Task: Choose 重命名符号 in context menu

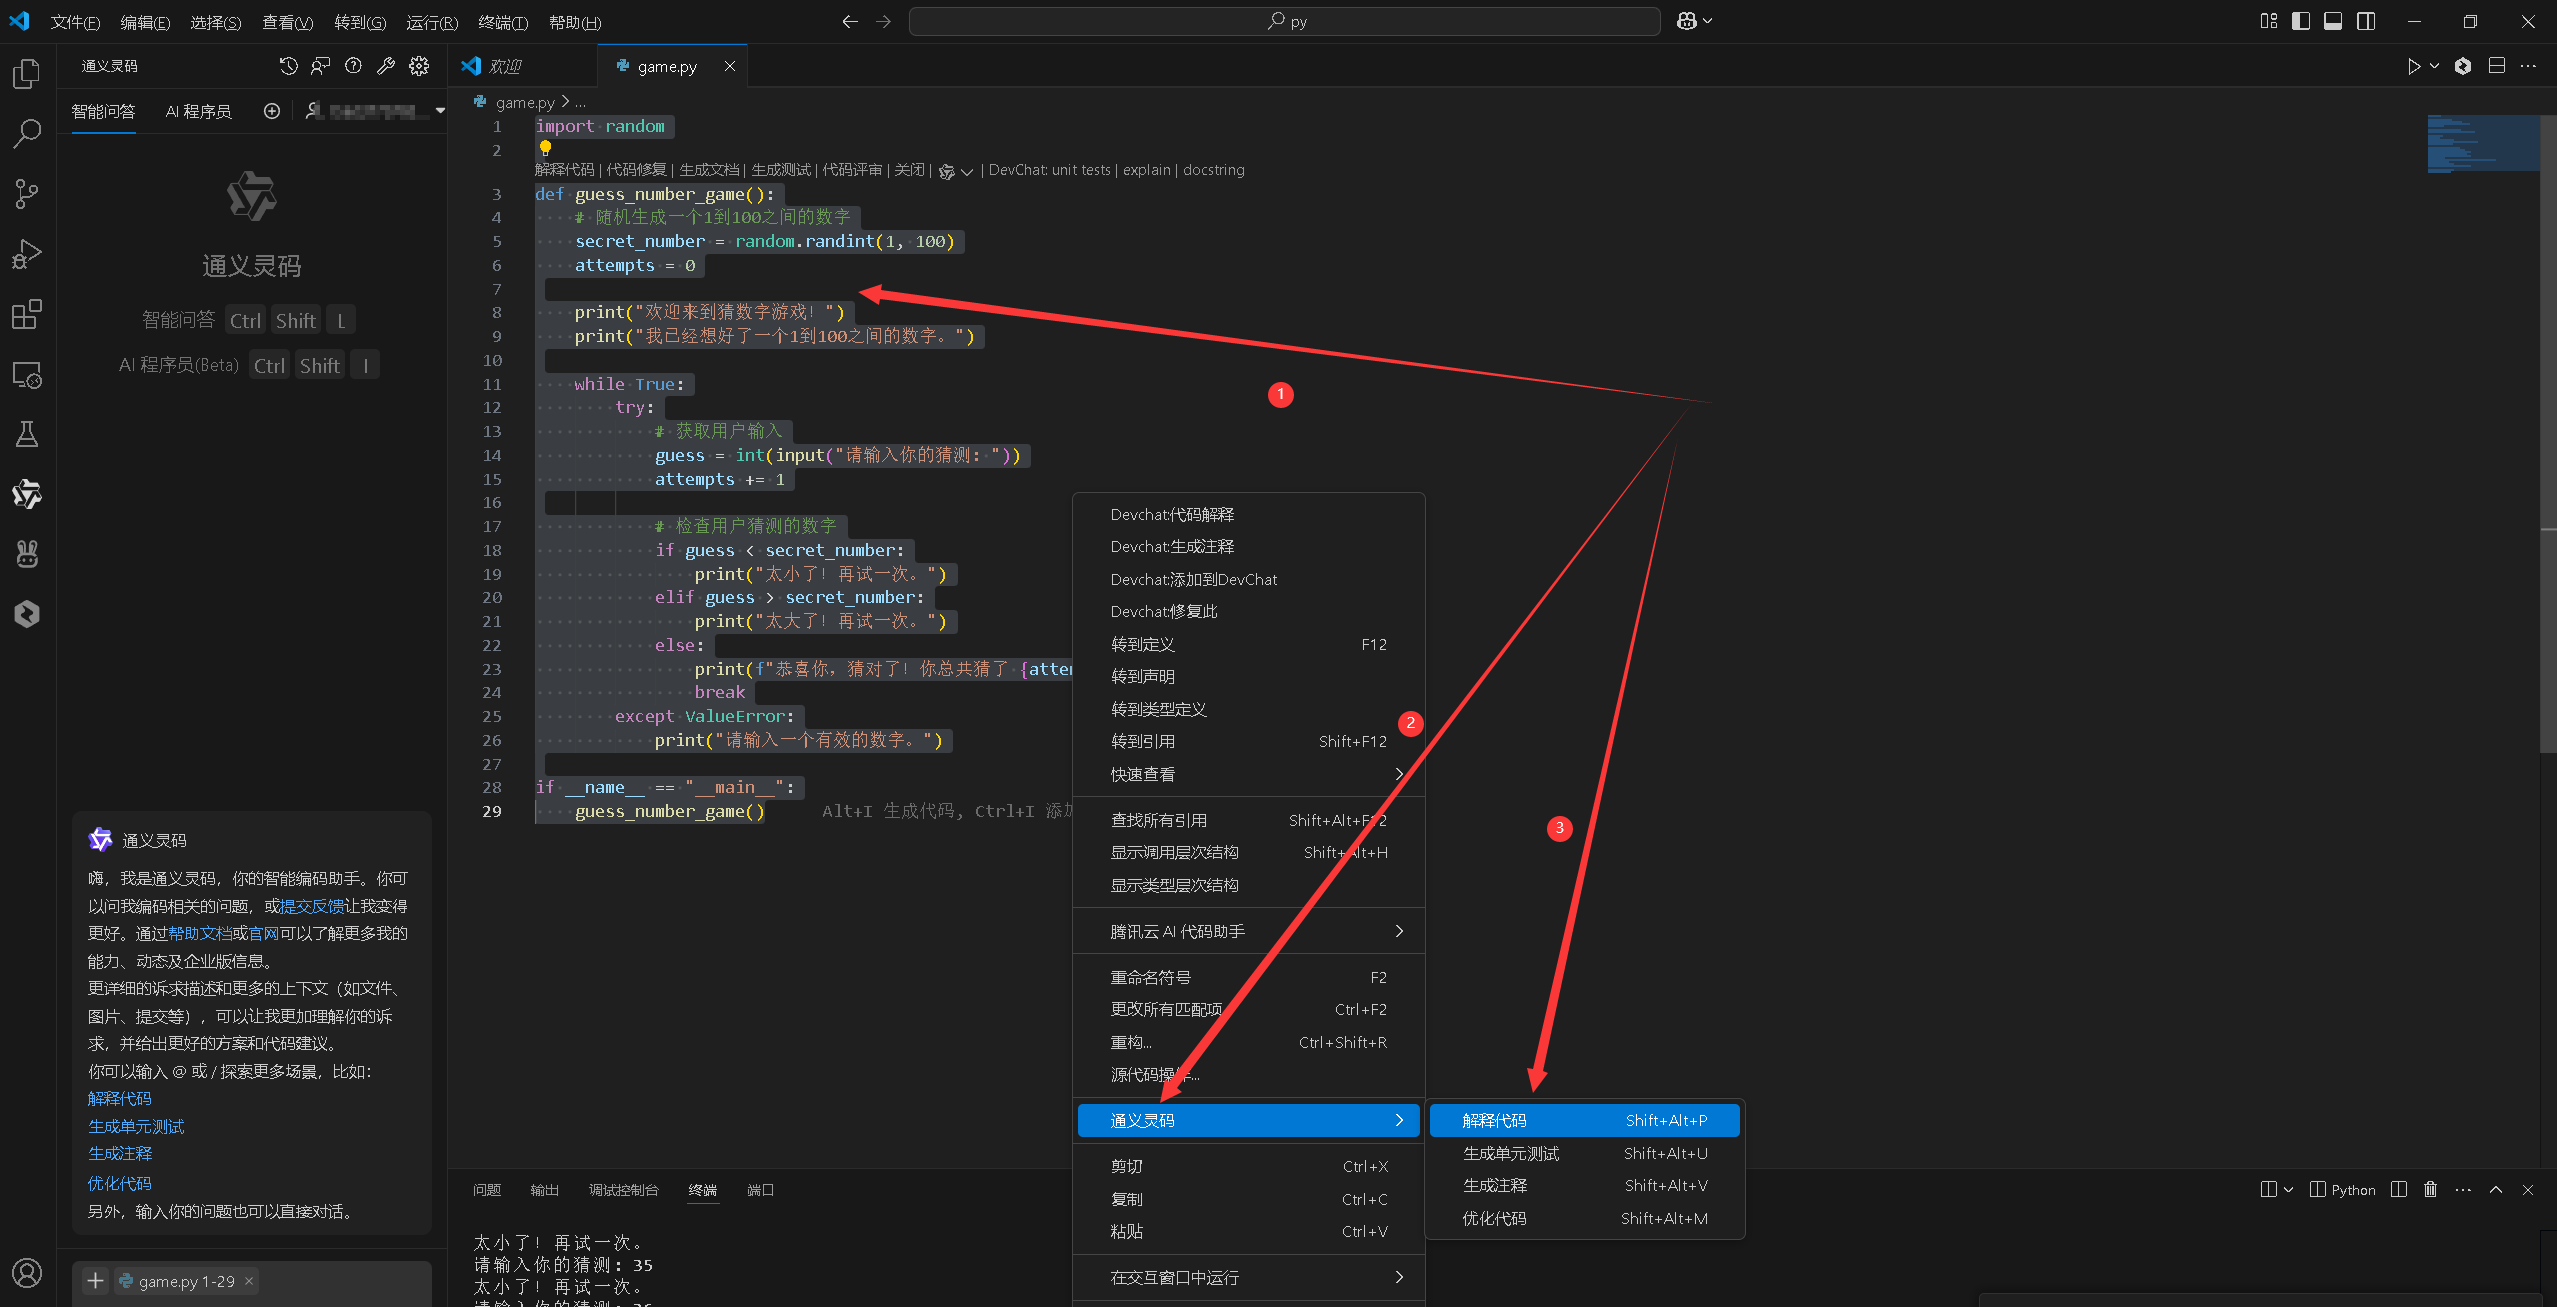Action: tap(1249, 977)
